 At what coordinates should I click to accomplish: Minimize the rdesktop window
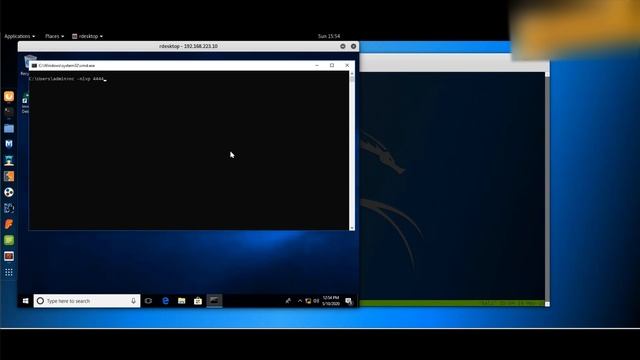pos(343,46)
